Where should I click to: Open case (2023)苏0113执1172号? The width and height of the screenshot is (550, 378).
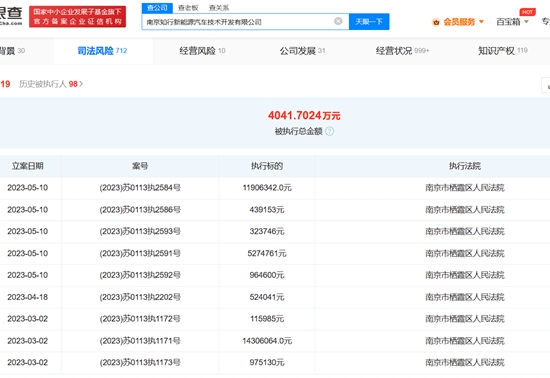click(140, 319)
